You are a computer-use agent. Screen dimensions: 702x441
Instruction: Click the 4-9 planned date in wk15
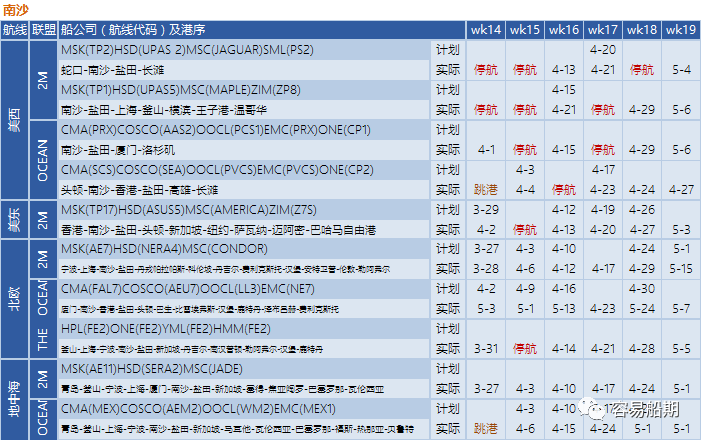point(525,289)
